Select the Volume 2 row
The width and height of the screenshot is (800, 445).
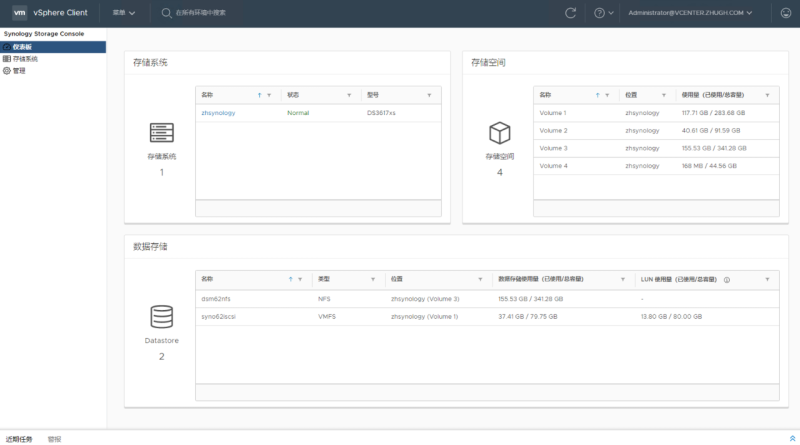tap(656, 131)
